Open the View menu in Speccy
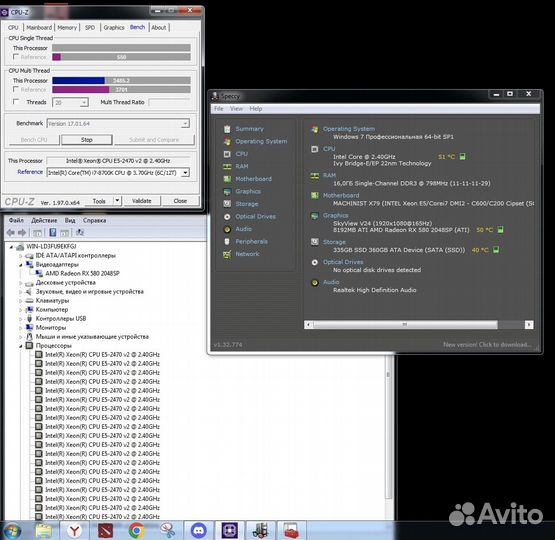This screenshot has width=555, height=540. [x=236, y=109]
